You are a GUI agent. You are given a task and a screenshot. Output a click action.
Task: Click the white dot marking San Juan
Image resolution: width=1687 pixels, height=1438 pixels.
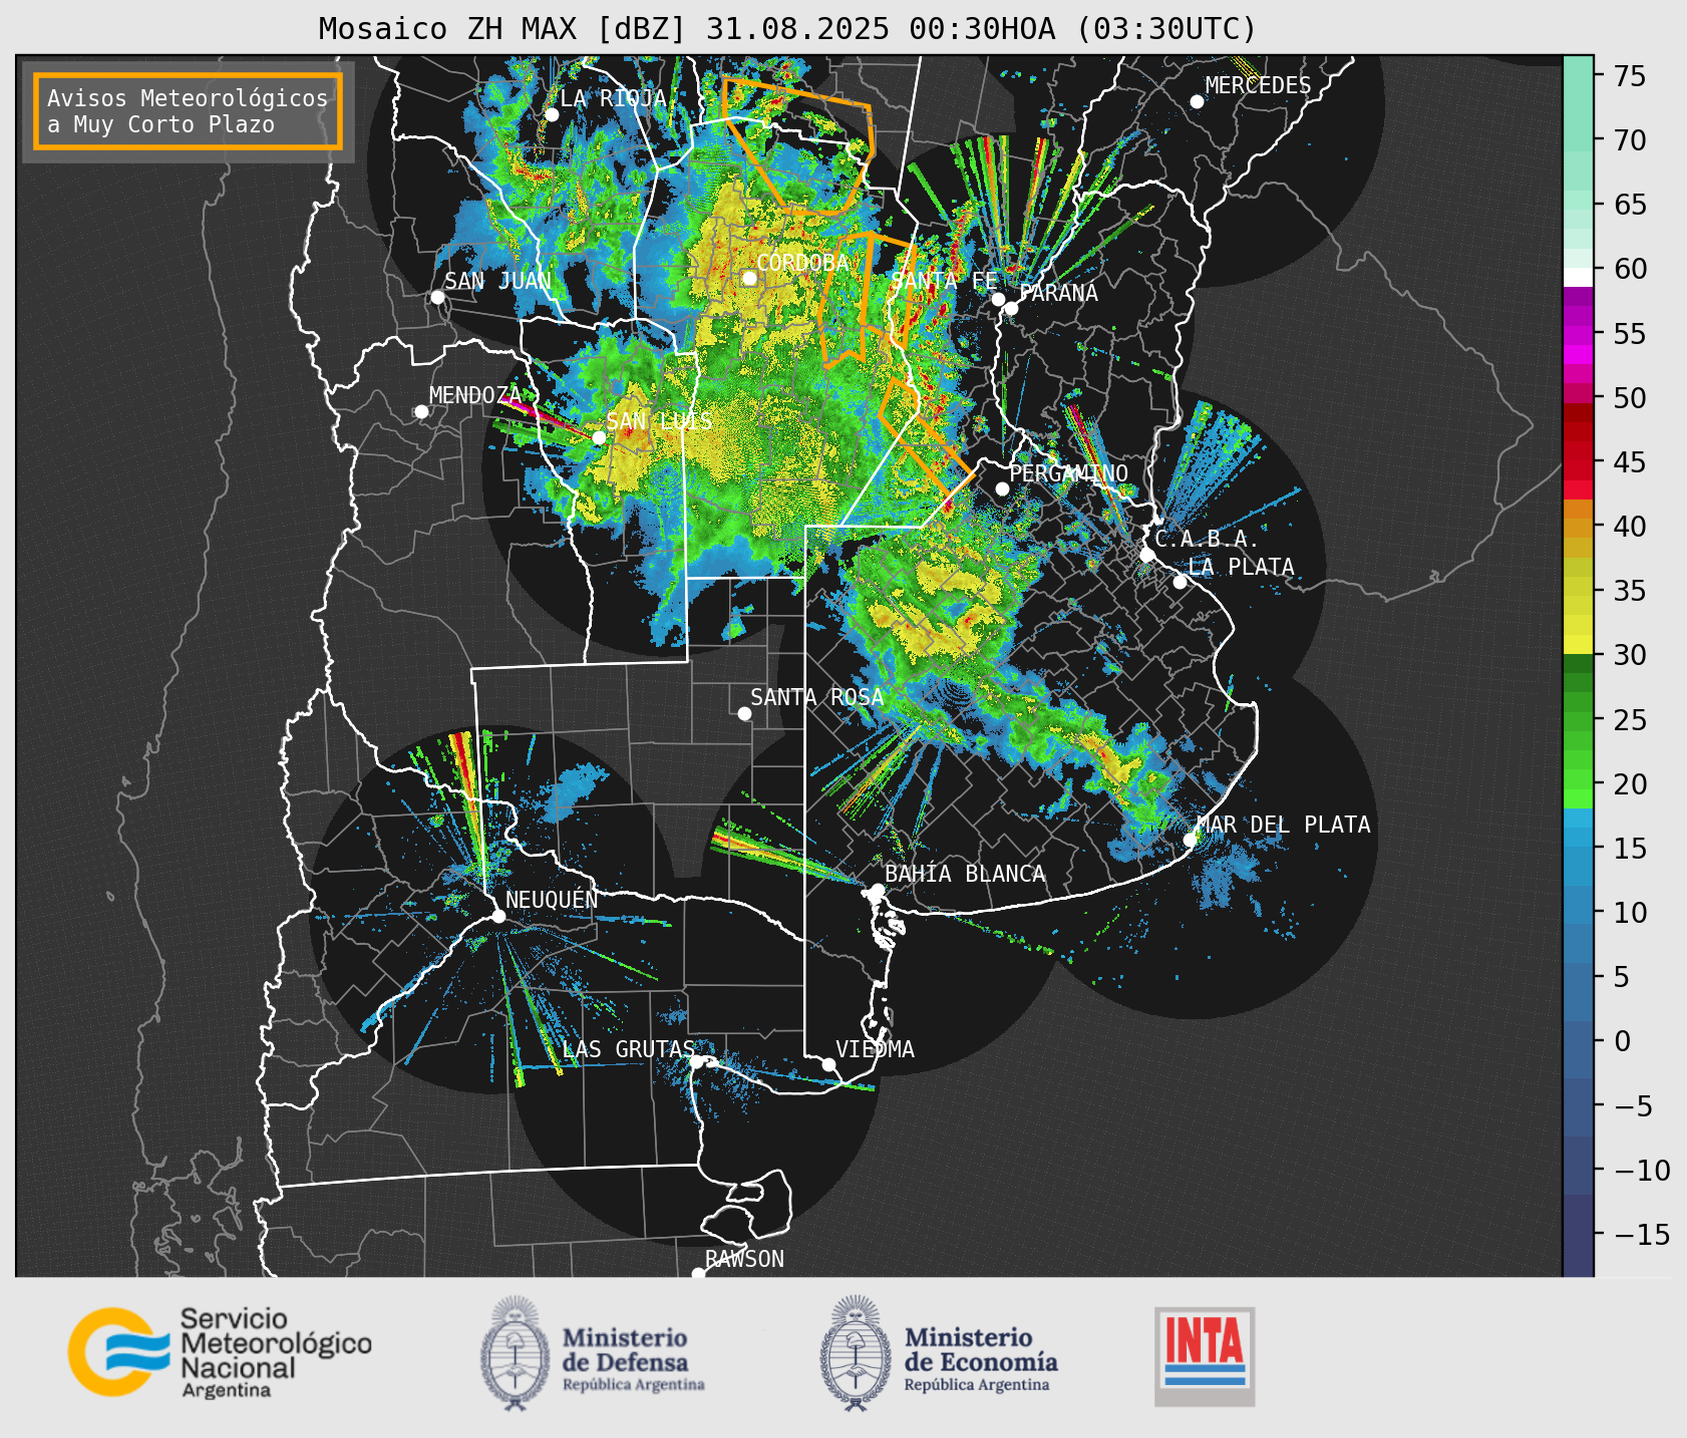pyautogui.click(x=437, y=297)
